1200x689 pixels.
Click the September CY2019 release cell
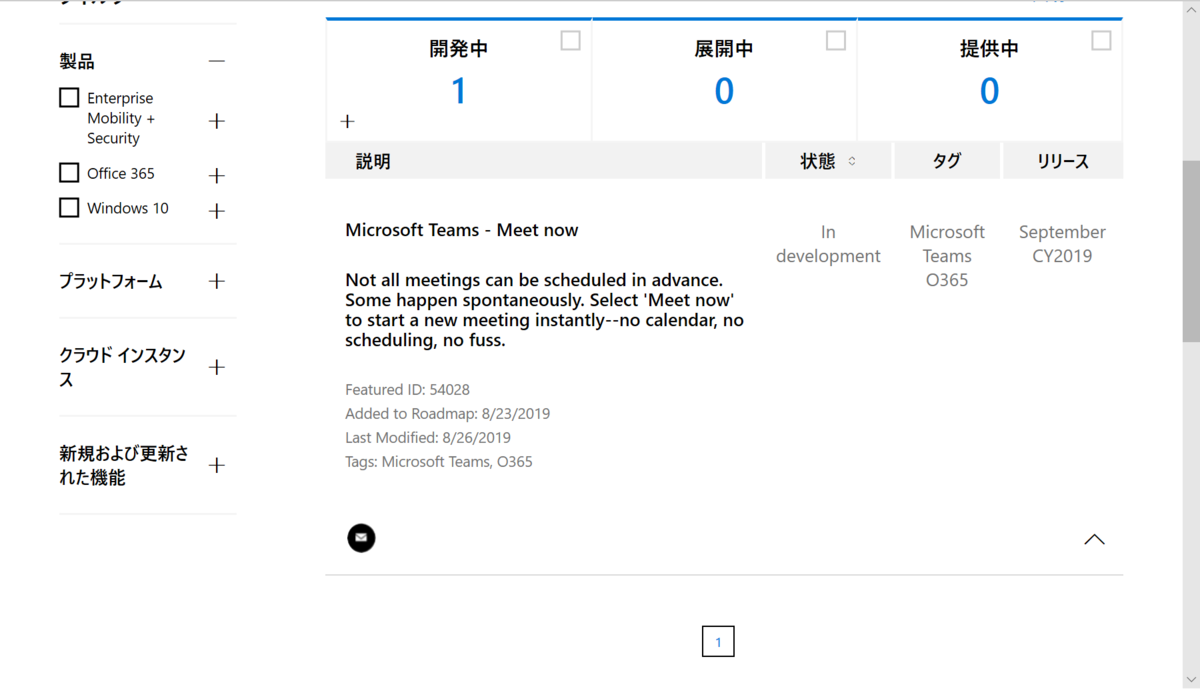[x=1062, y=244]
